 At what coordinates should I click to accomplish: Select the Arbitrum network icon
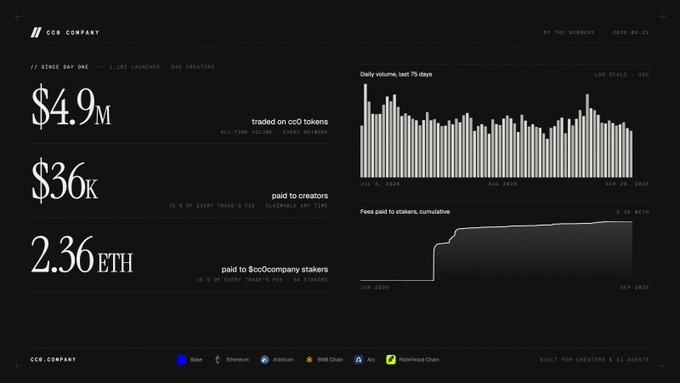pyautogui.click(x=265, y=360)
